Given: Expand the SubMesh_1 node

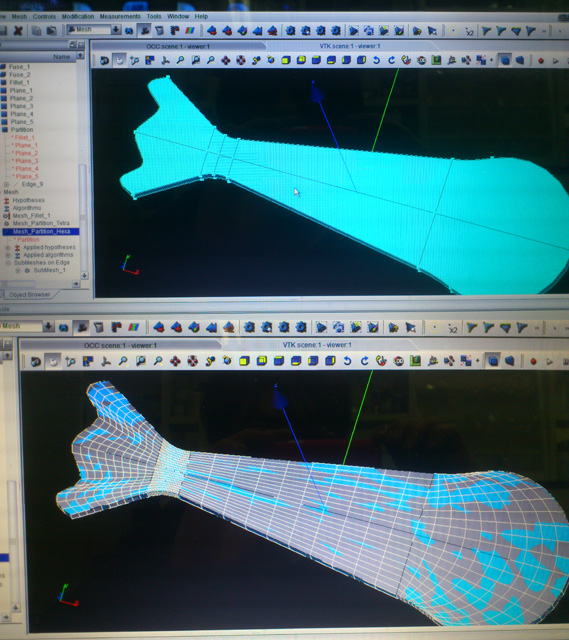Looking at the screenshot, I should 18,271.
